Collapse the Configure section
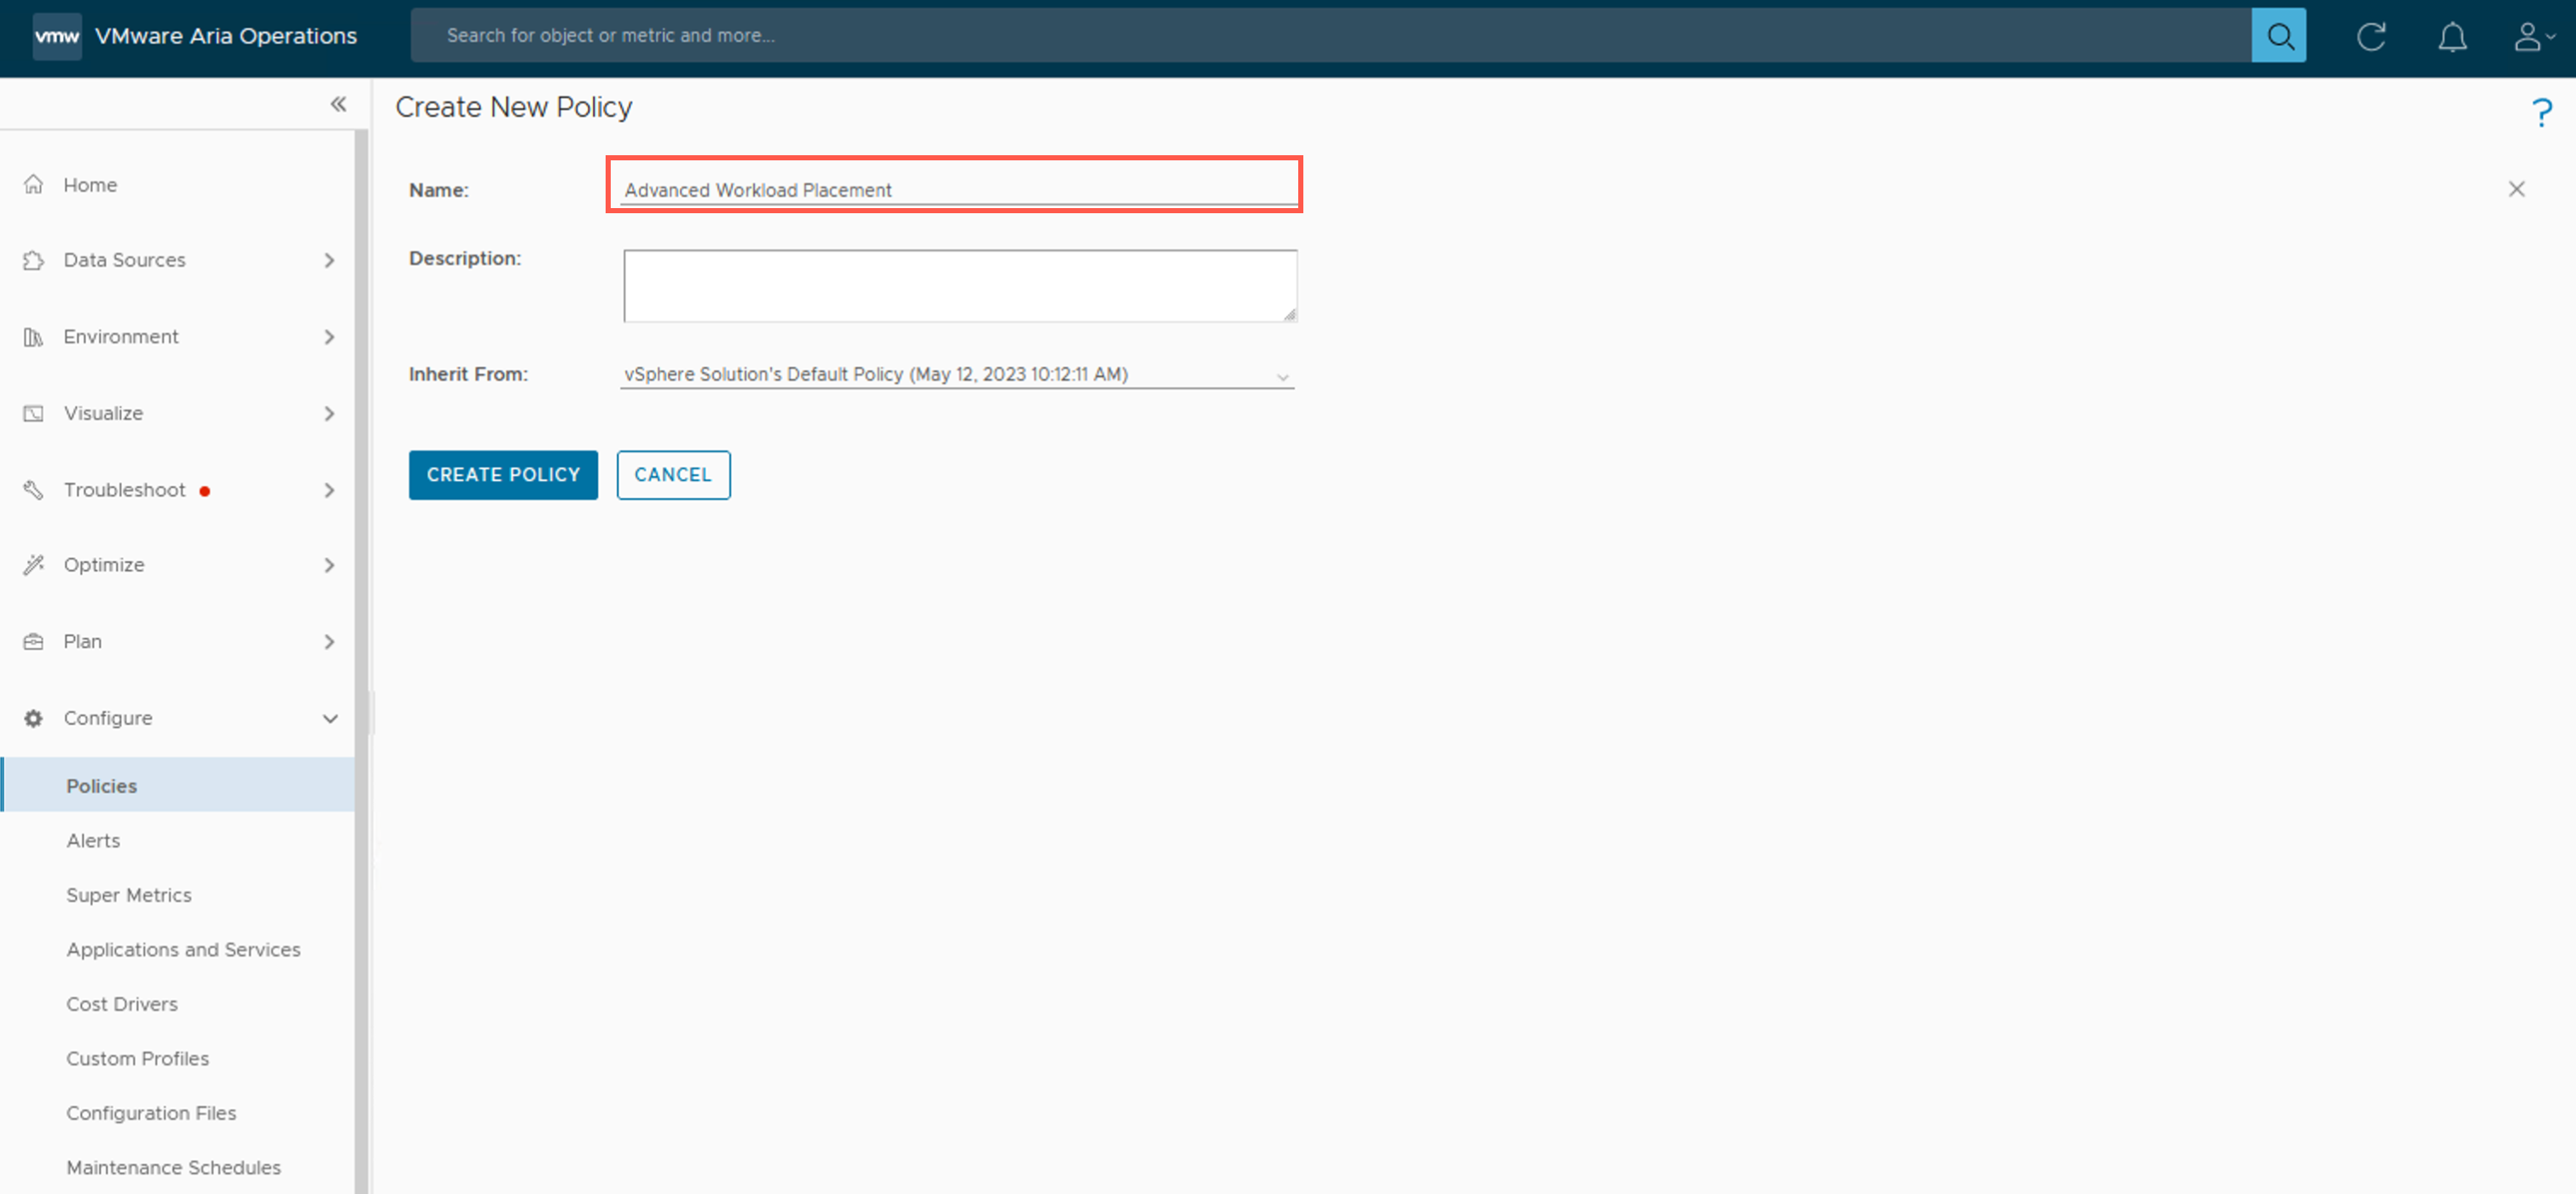Viewport: 2576px width, 1194px height. (x=329, y=718)
